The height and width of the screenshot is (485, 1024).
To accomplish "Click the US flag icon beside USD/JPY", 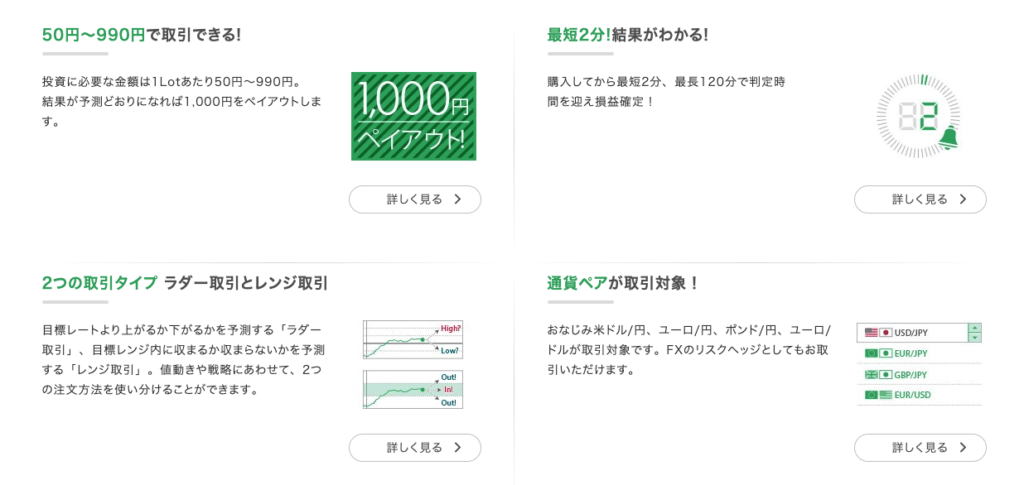I will [871, 332].
